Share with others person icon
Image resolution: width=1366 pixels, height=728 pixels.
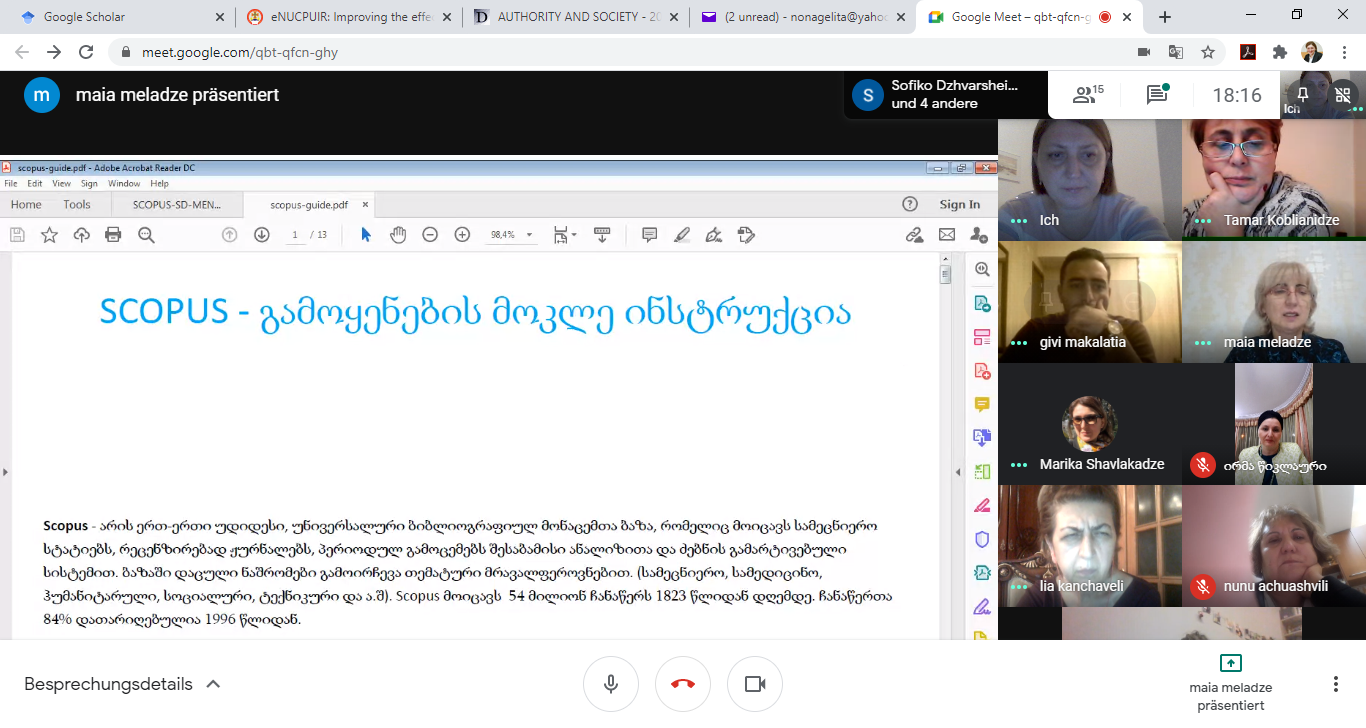click(979, 235)
